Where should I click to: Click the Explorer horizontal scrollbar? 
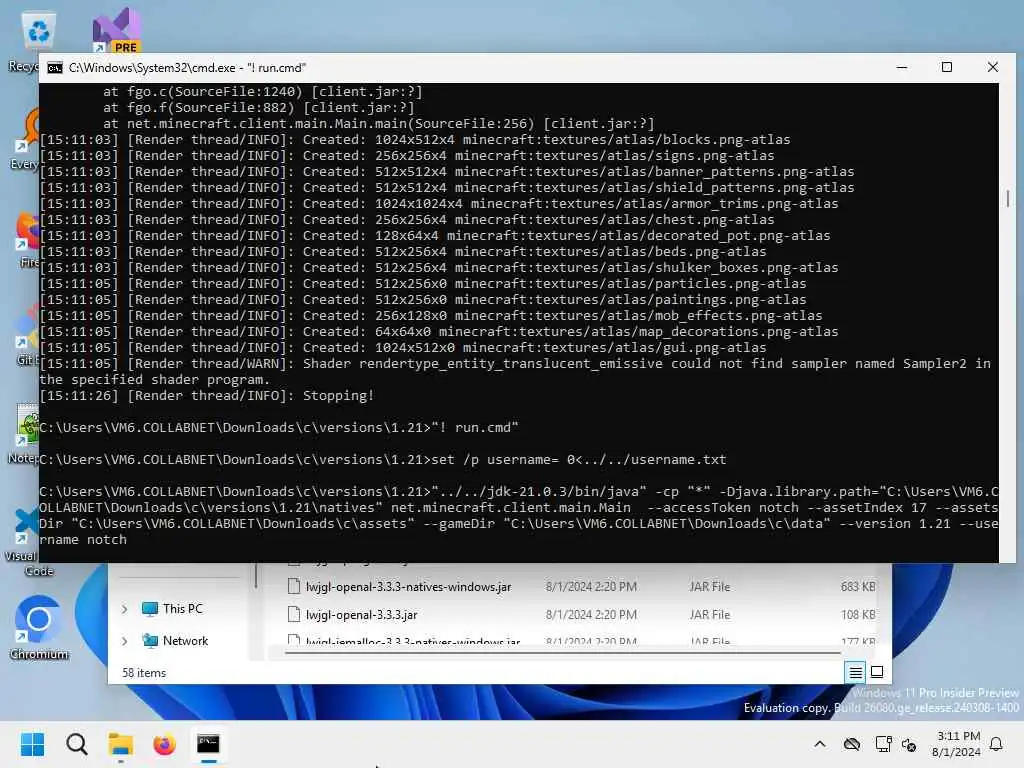(x=563, y=652)
